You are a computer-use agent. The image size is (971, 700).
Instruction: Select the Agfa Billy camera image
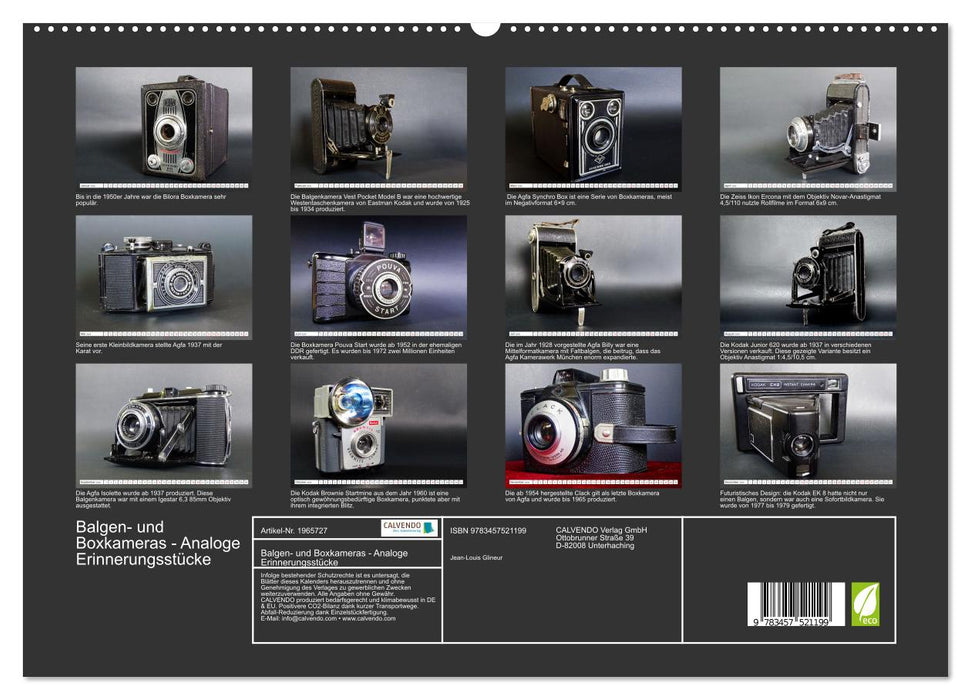point(593,273)
